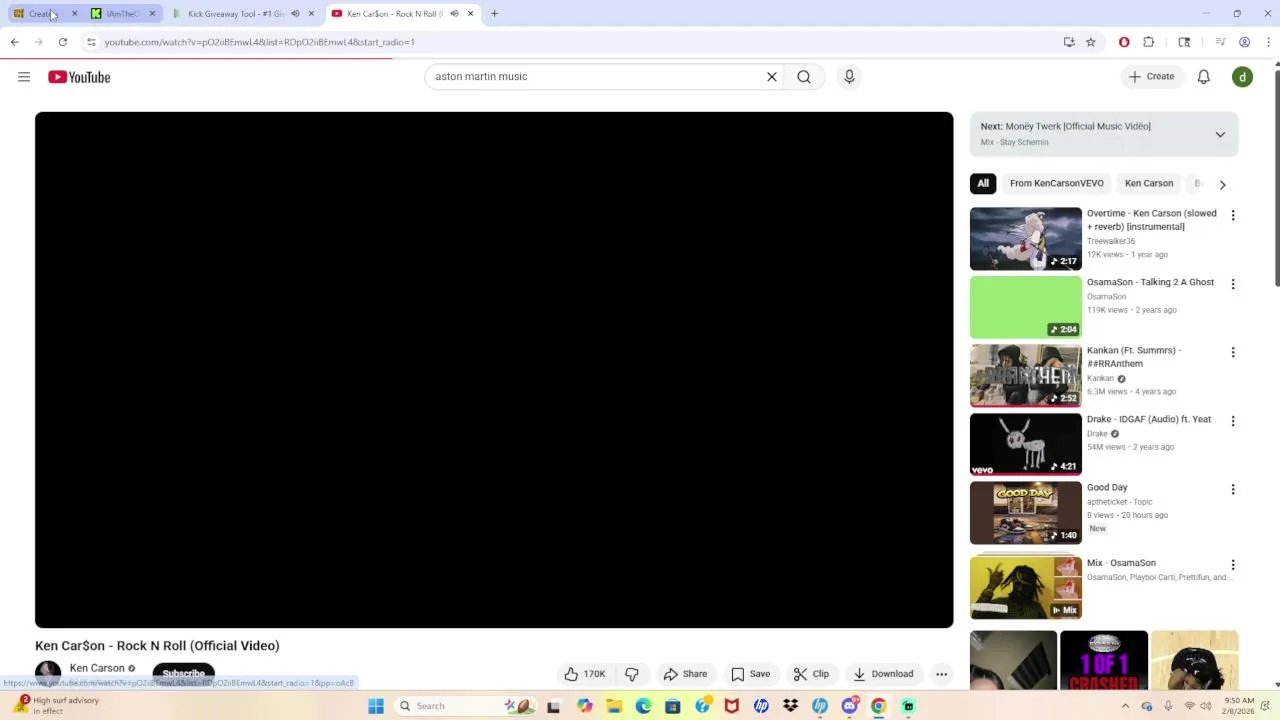Mute the Ken Car$on tab audio
The width and height of the screenshot is (1280, 720).
click(454, 14)
